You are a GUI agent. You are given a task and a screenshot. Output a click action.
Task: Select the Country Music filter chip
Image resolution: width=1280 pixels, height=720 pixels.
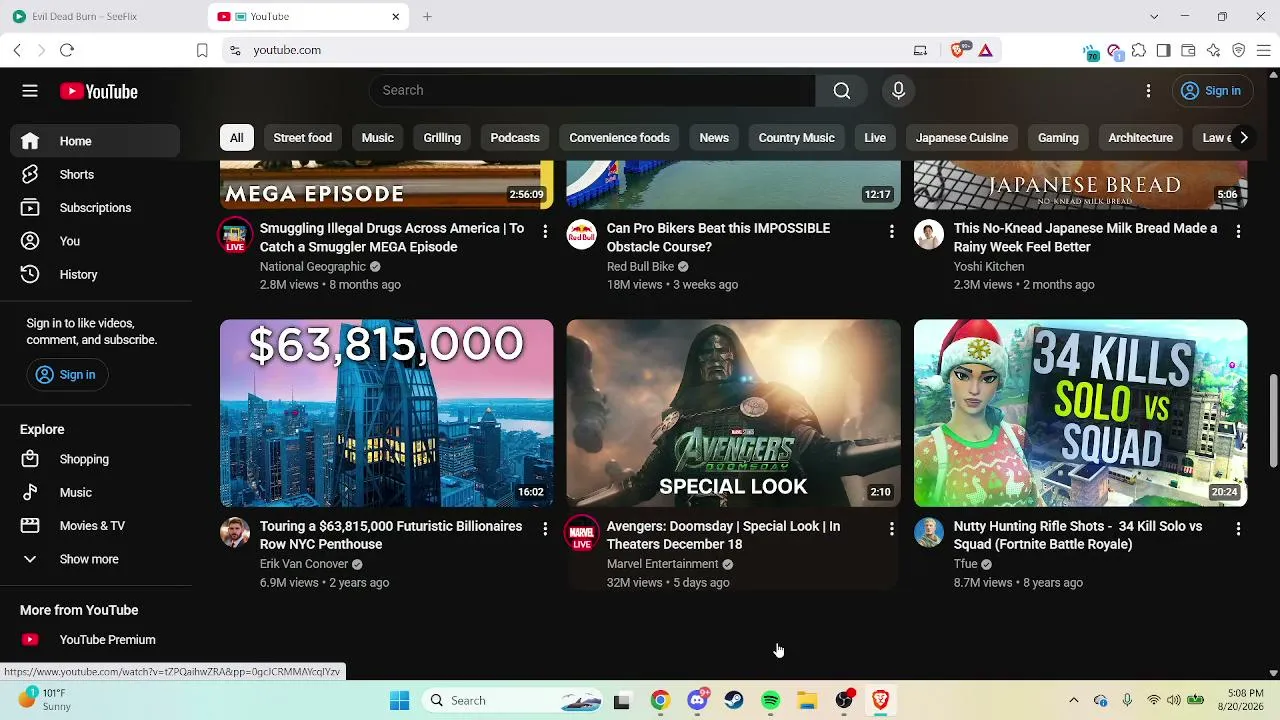click(796, 138)
